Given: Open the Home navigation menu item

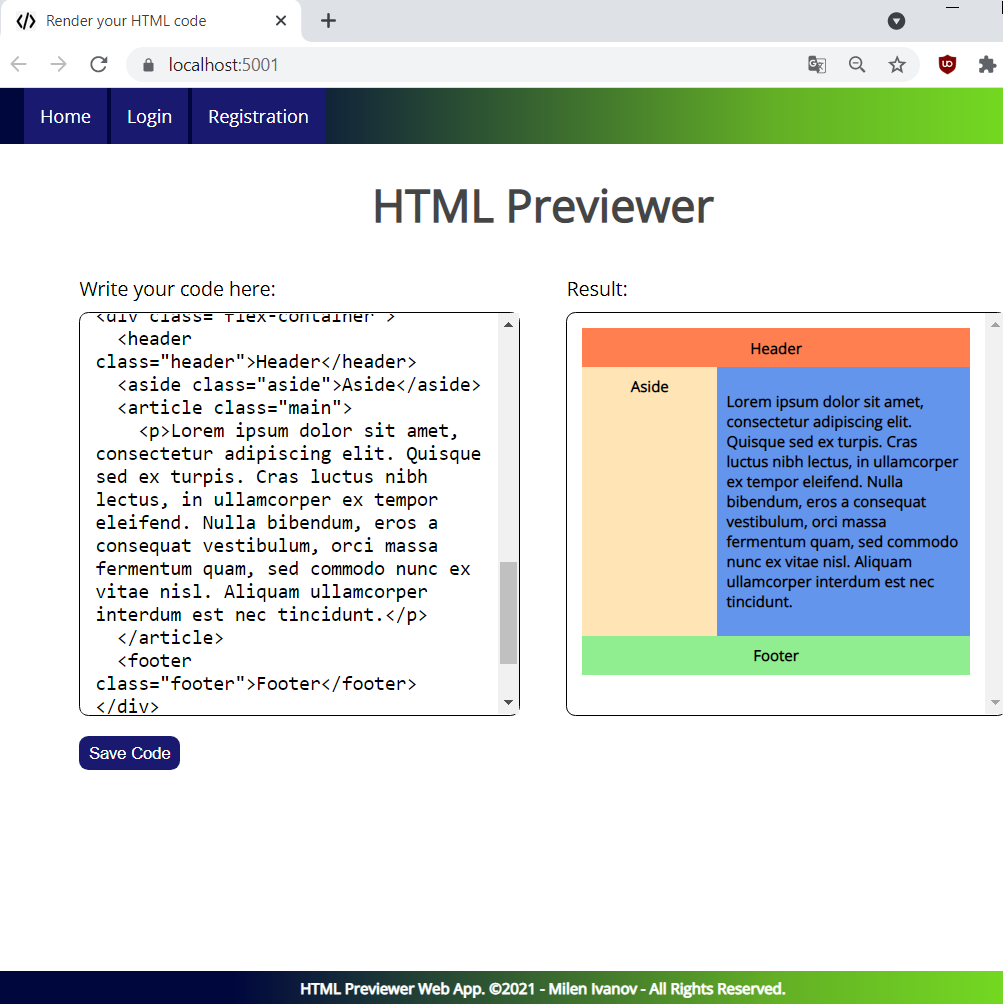Looking at the screenshot, I should [x=65, y=116].
